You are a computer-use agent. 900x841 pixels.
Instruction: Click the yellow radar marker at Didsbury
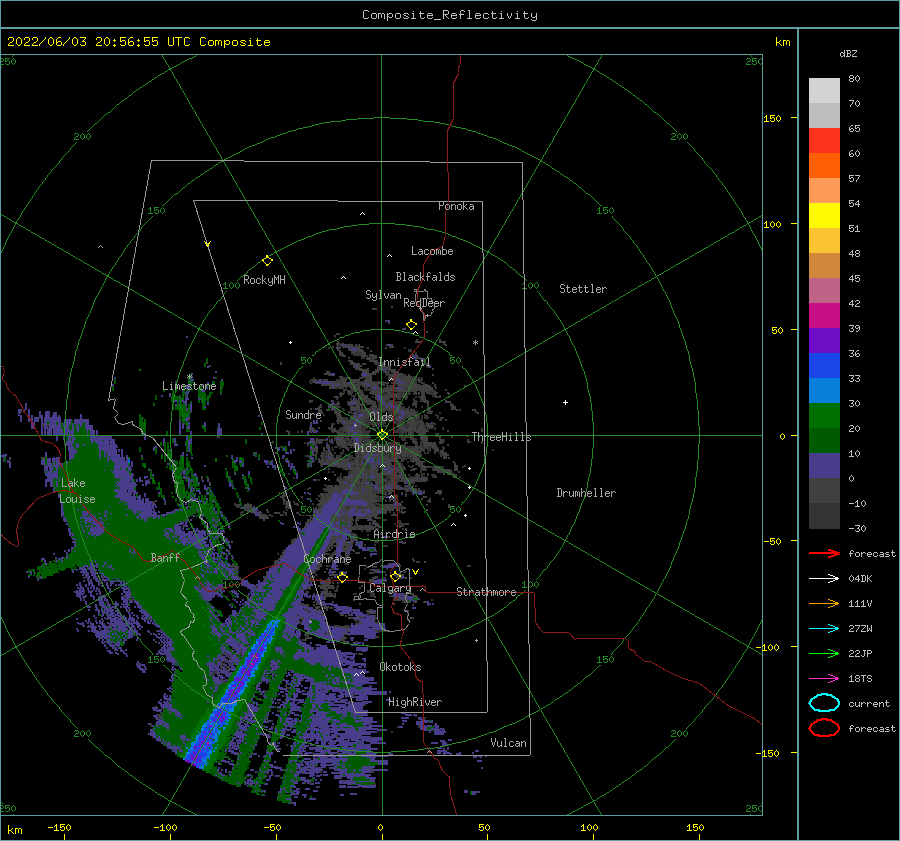click(382, 435)
